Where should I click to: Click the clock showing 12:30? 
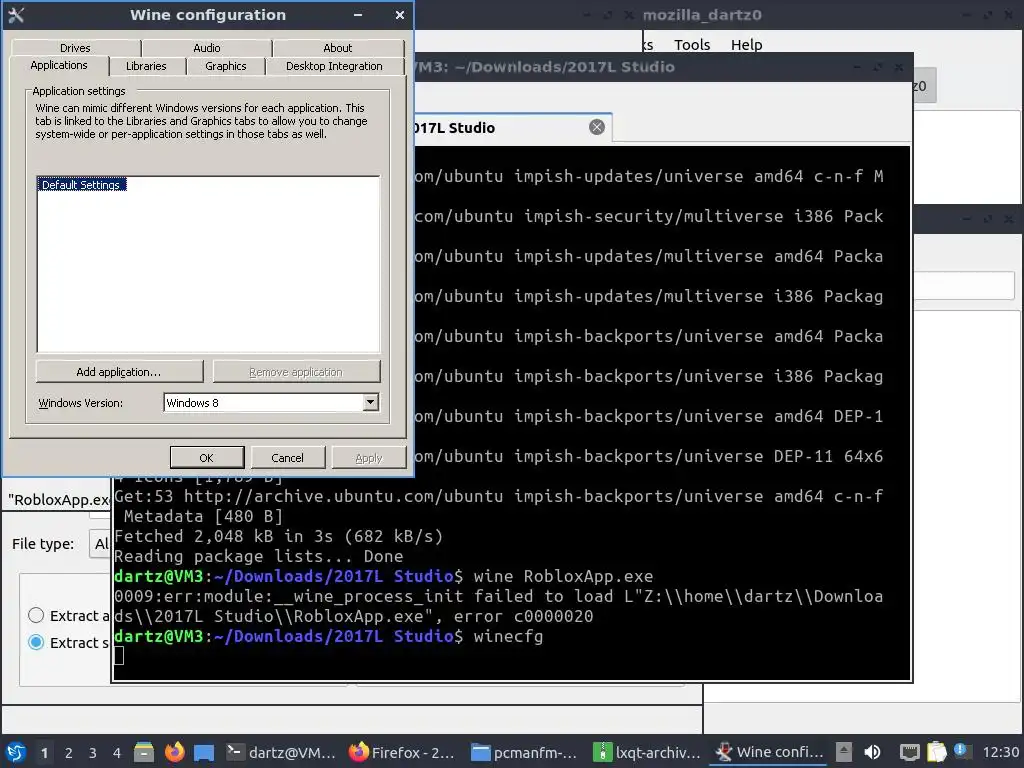[x=1000, y=752]
